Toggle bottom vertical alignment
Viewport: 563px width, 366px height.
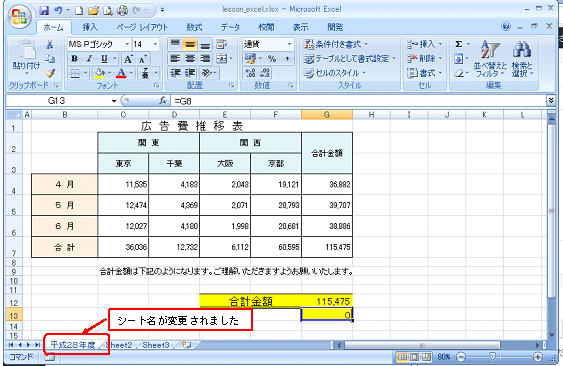[205, 45]
